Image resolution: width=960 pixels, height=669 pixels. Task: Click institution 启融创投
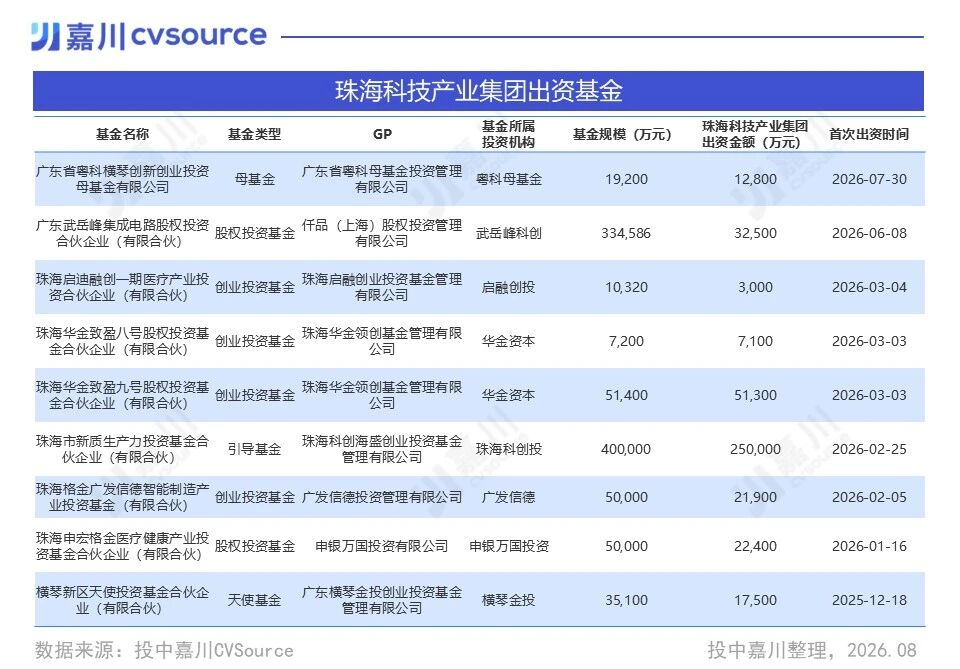coord(509,287)
